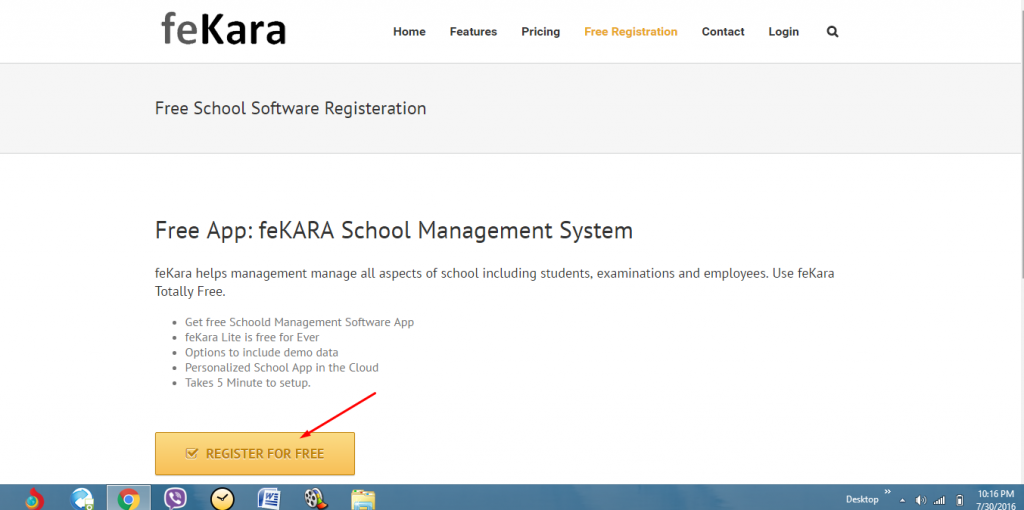Image resolution: width=1024 pixels, height=510 pixels.
Task: Go to the Login page
Action: [784, 31]
